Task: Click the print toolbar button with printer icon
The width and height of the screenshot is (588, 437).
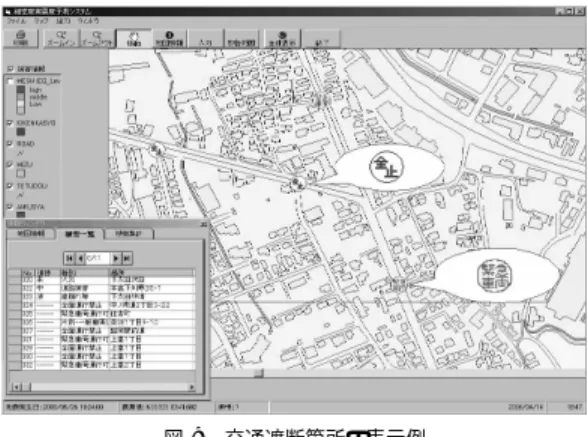Action: (x=21, y=38)
